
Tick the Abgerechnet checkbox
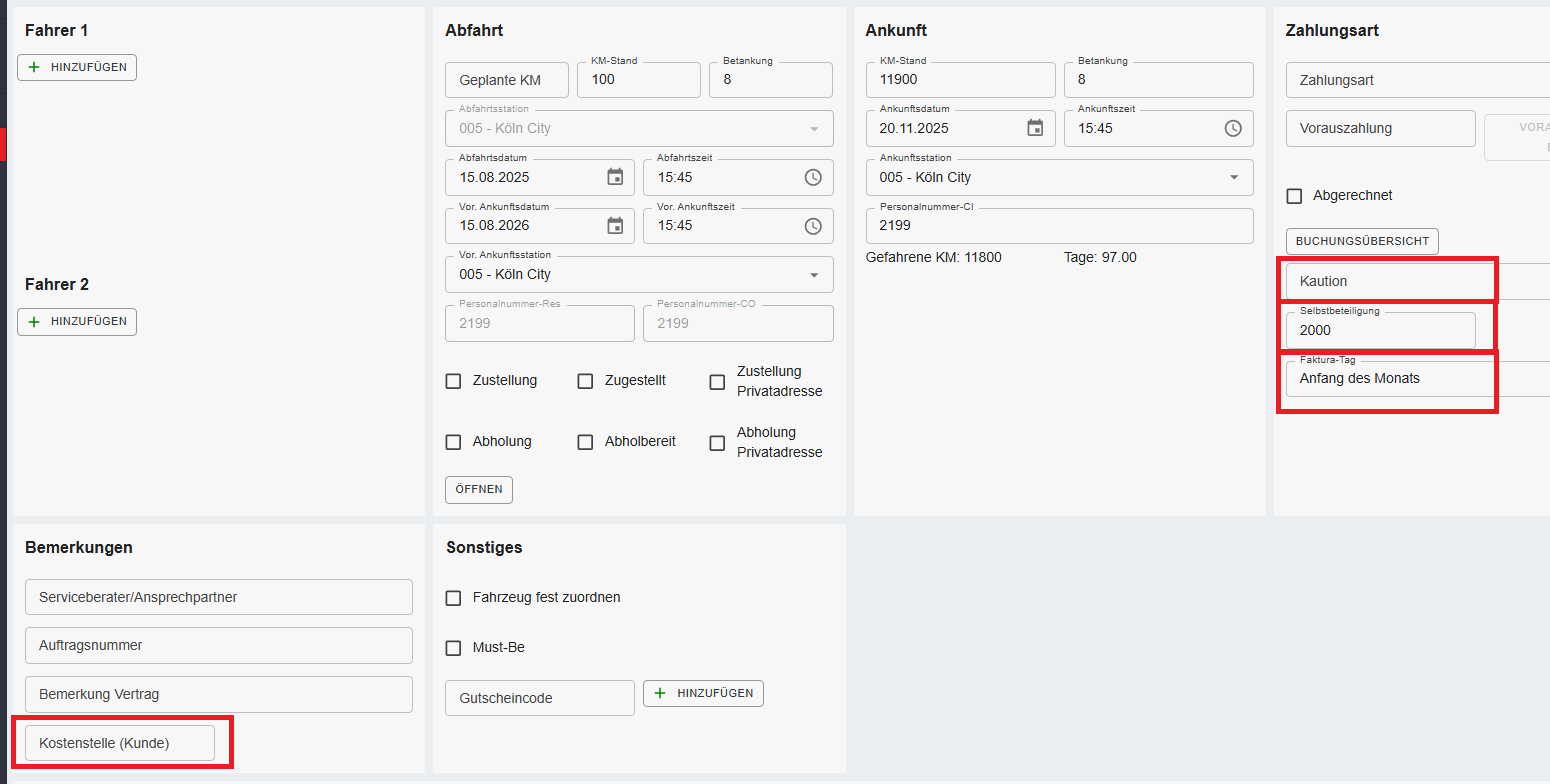(1294, 196)
